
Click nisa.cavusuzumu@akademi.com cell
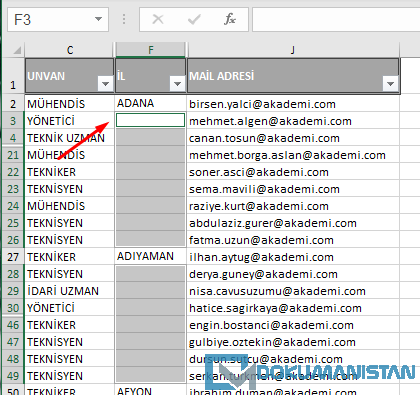pos(293,291)
